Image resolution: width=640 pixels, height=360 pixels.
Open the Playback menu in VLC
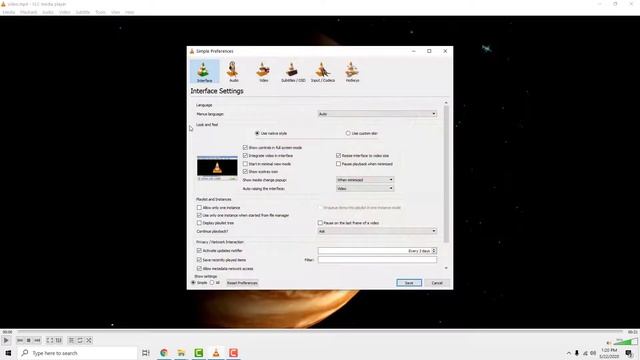(x=29, y=12)
